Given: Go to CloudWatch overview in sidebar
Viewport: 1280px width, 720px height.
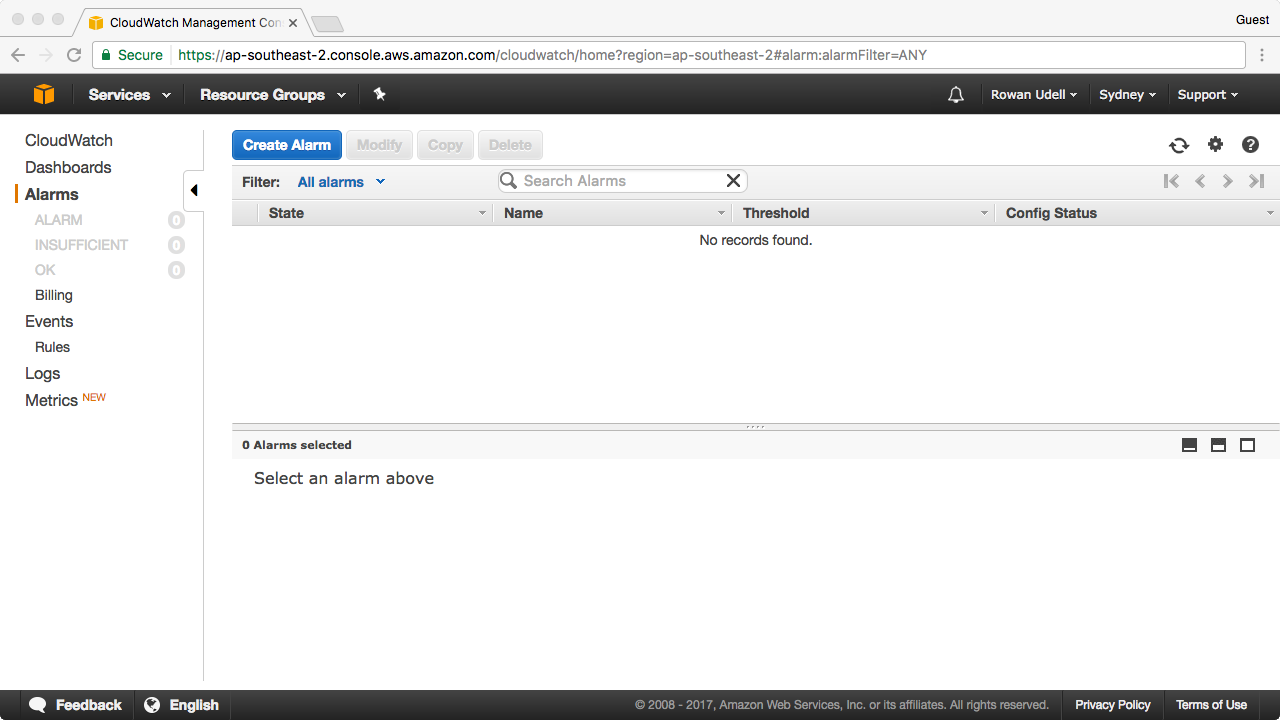Looking at the screenshot, I should 69,141.
